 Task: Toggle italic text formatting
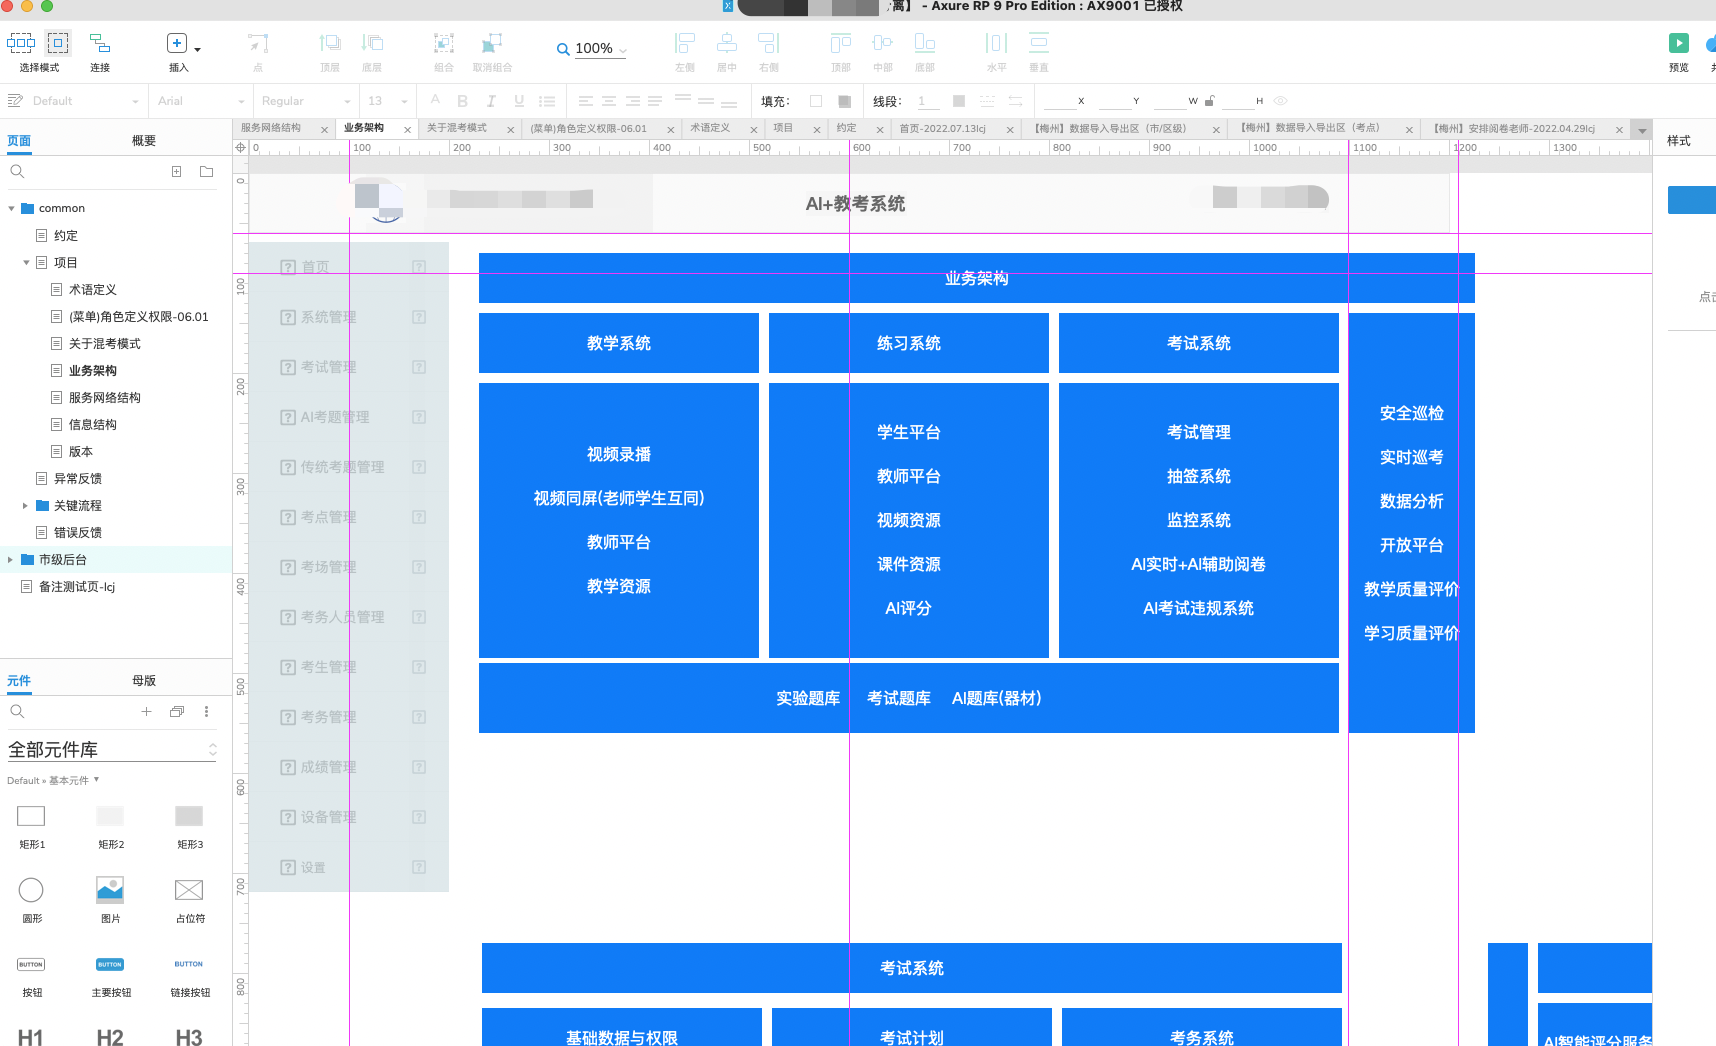491,101
